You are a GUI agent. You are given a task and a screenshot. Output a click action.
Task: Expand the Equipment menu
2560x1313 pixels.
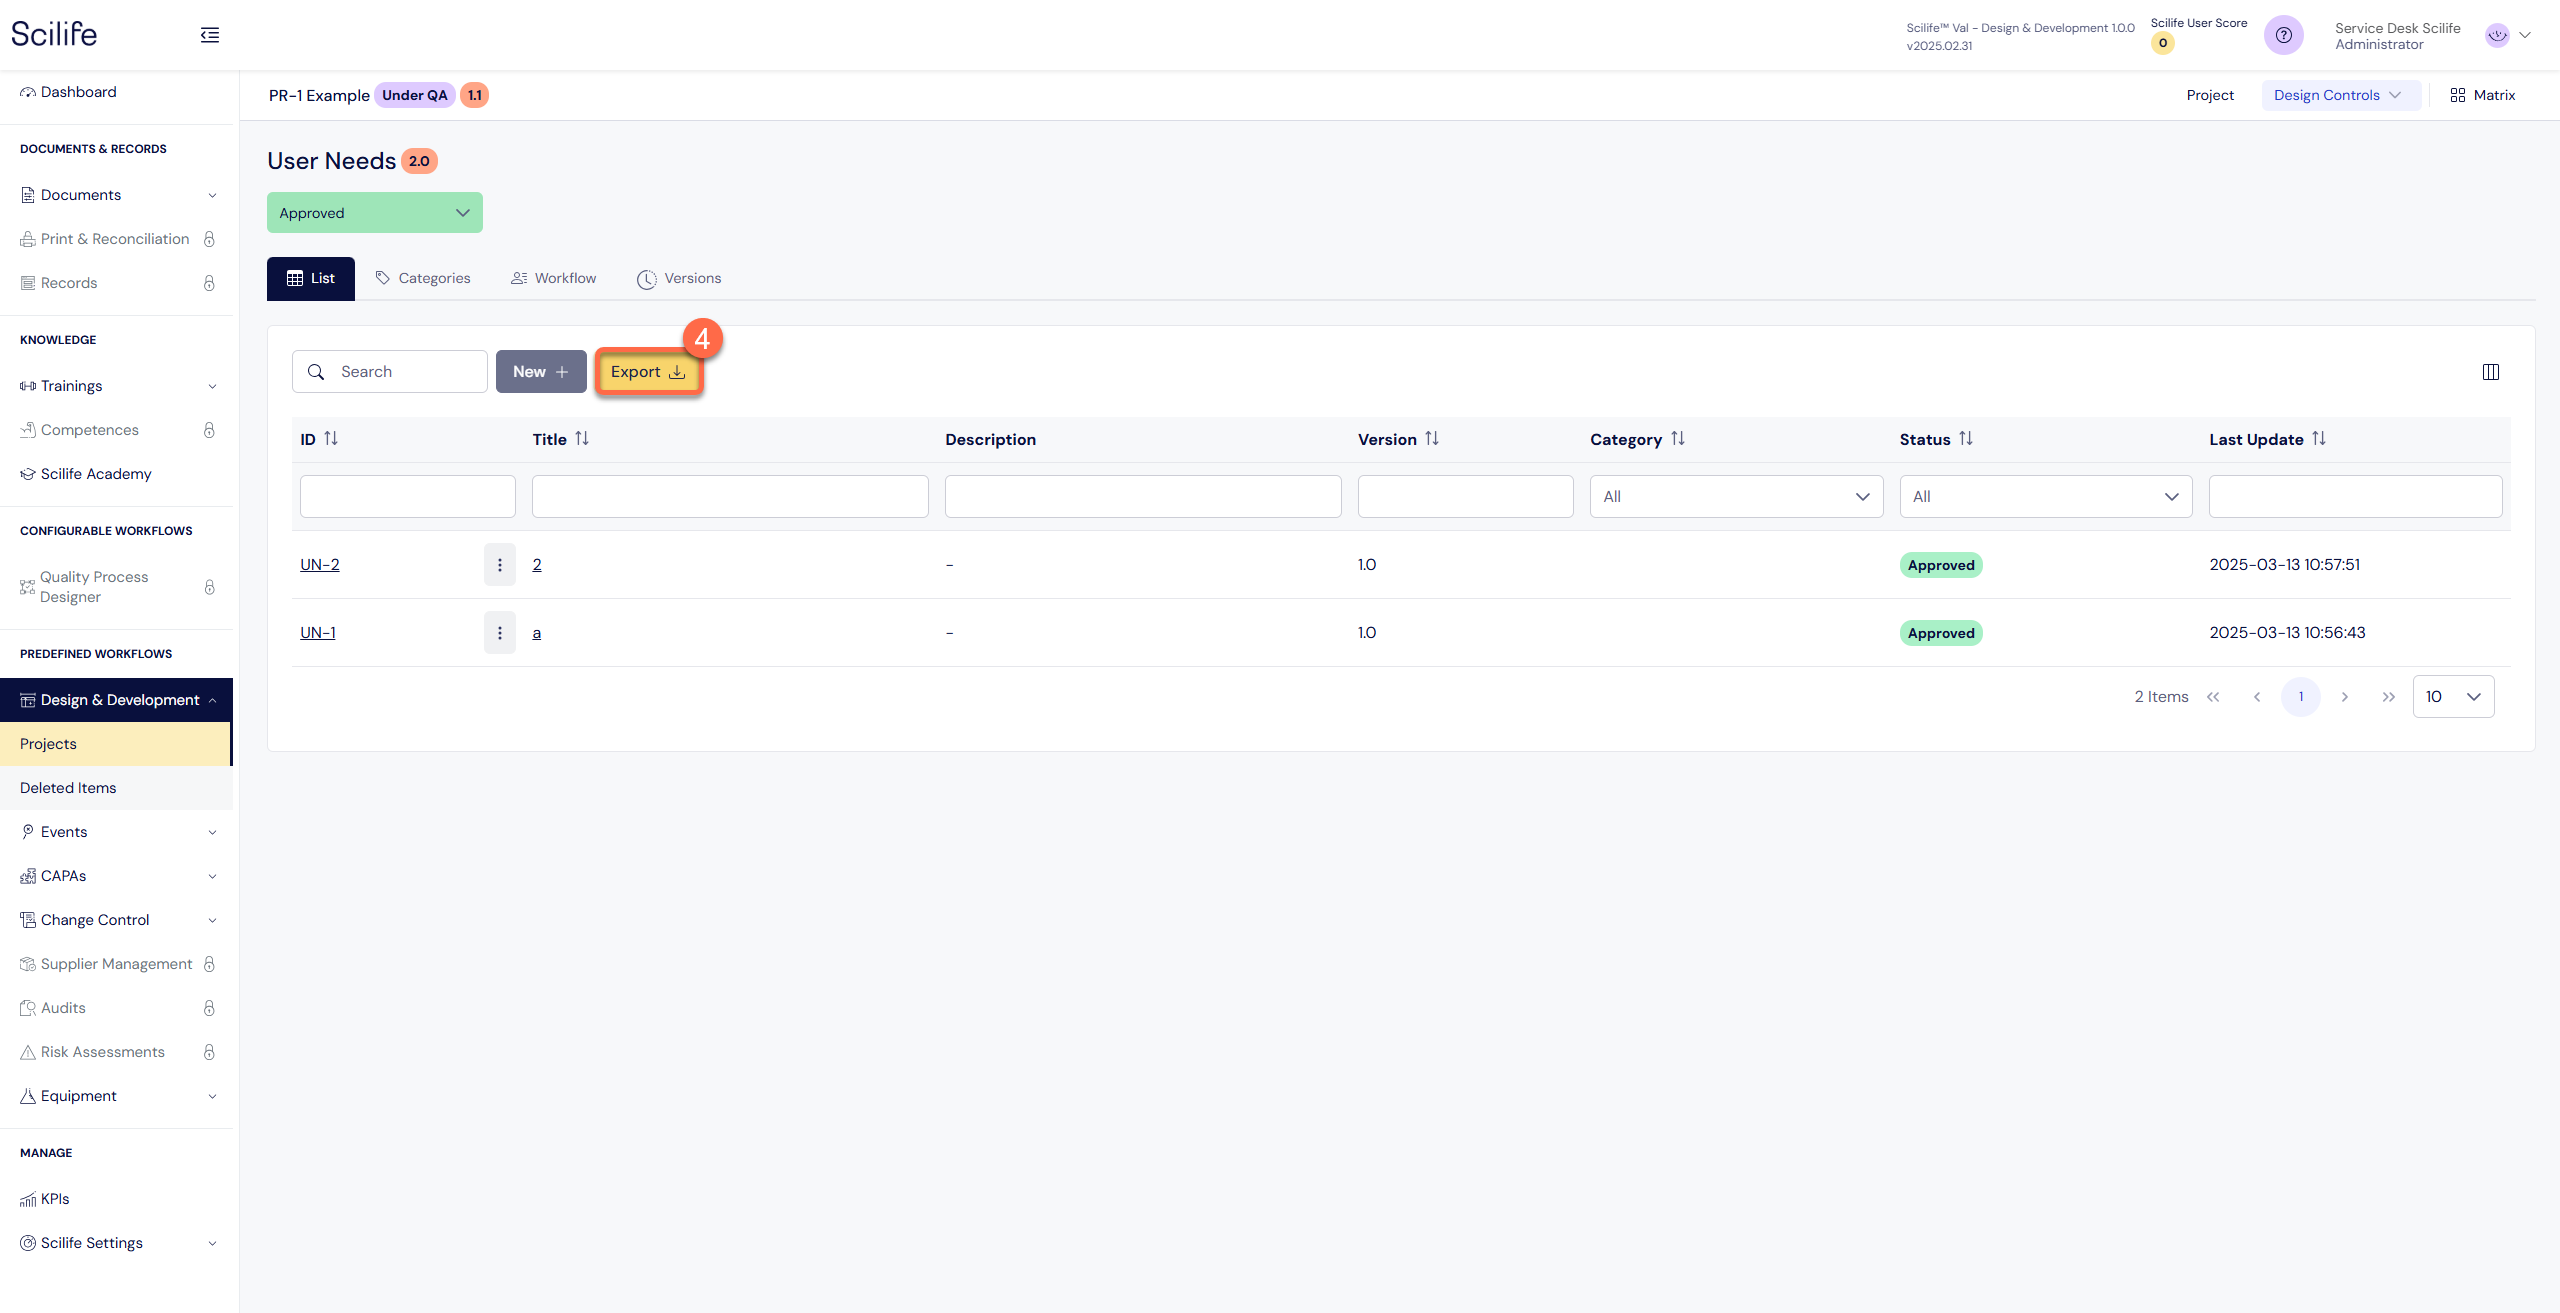[x=117, y=1096]
